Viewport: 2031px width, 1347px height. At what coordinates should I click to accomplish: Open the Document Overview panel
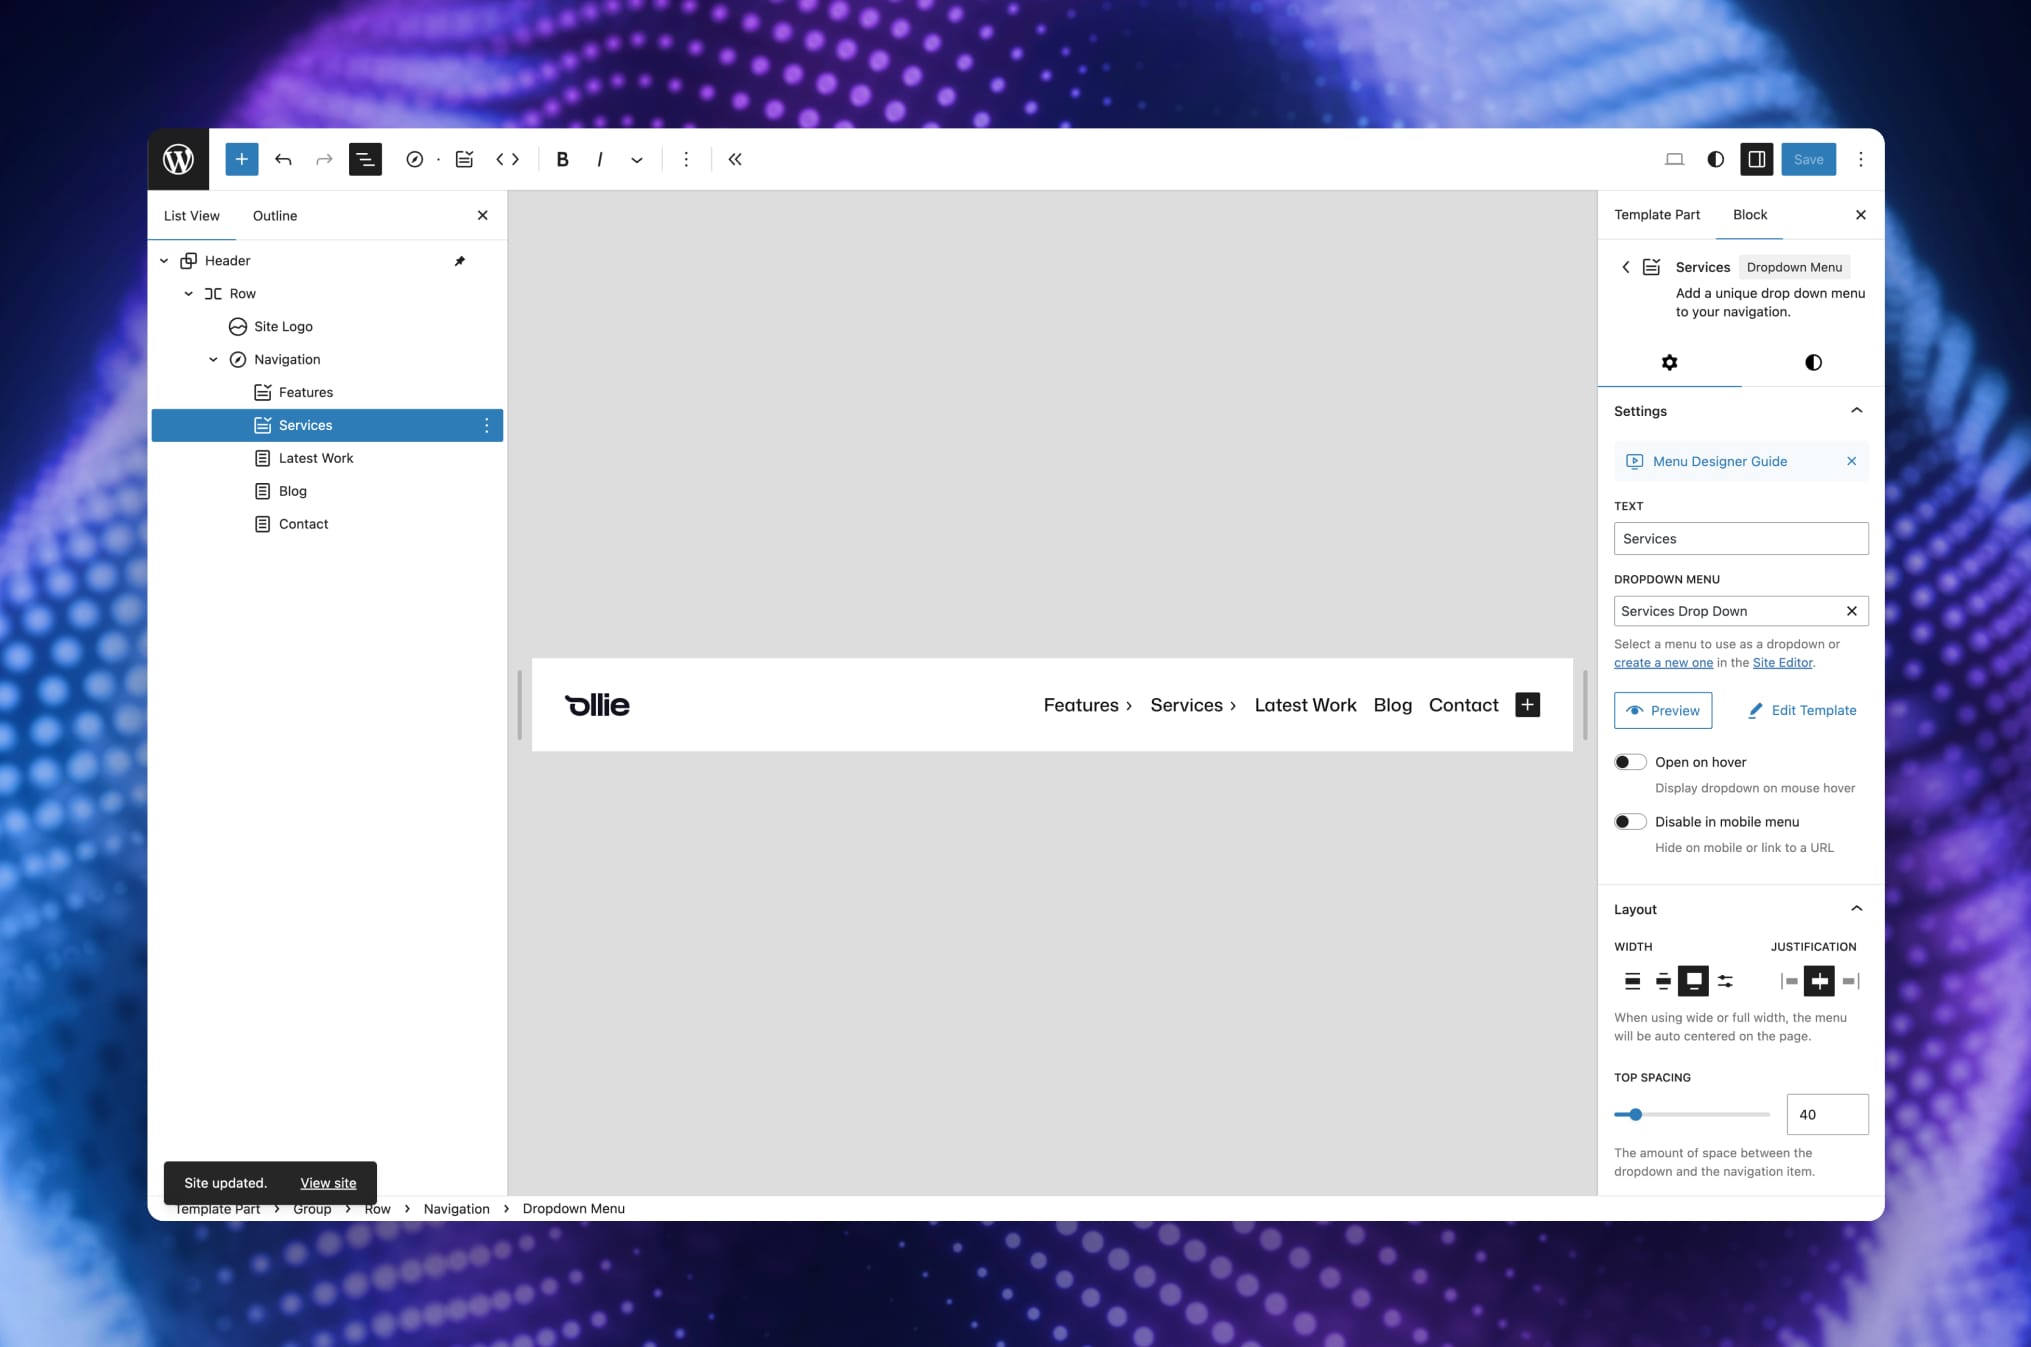365,159
